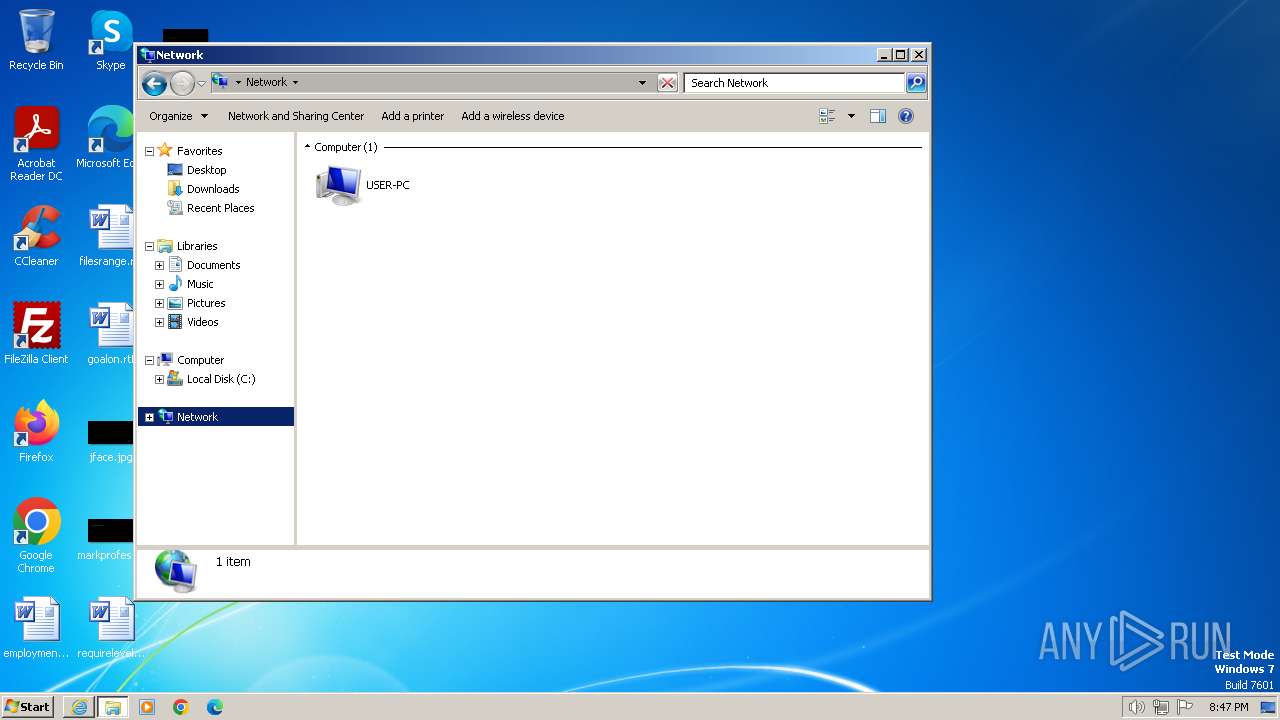Screen dimensions: 1280x720
Task: Open Google Chrome from the taskbar
Action: [181, 707]
